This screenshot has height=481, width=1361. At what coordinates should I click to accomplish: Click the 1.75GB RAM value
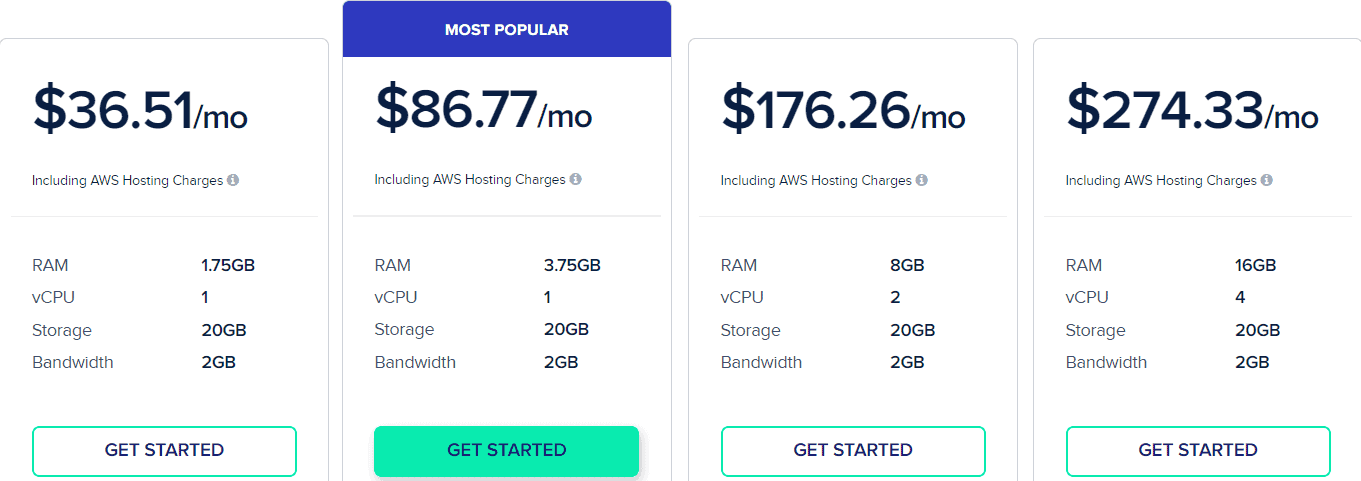click(228, 266)
